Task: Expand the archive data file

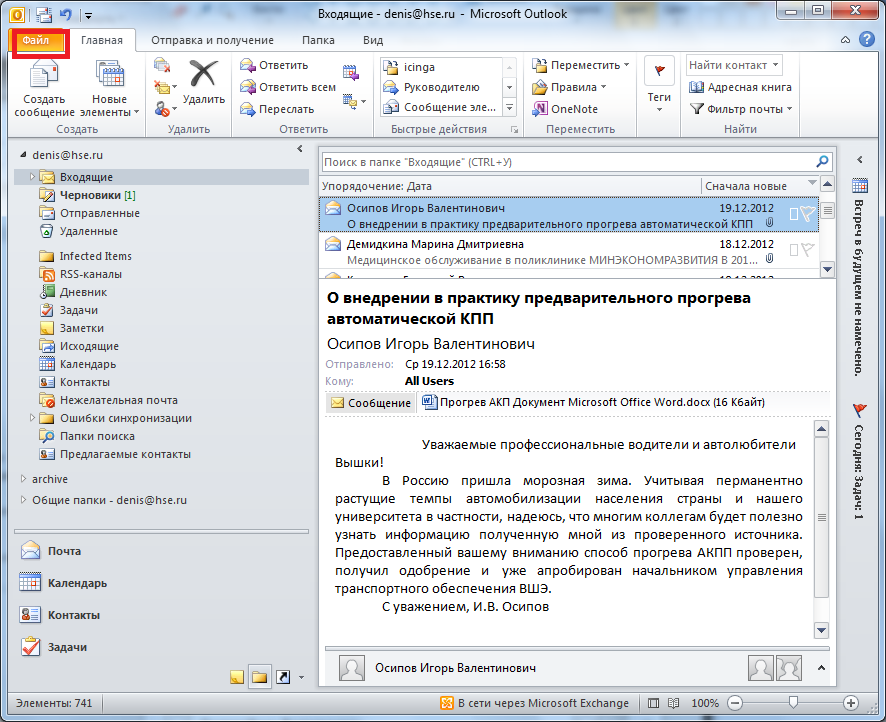Action: (x=23, y=479)
